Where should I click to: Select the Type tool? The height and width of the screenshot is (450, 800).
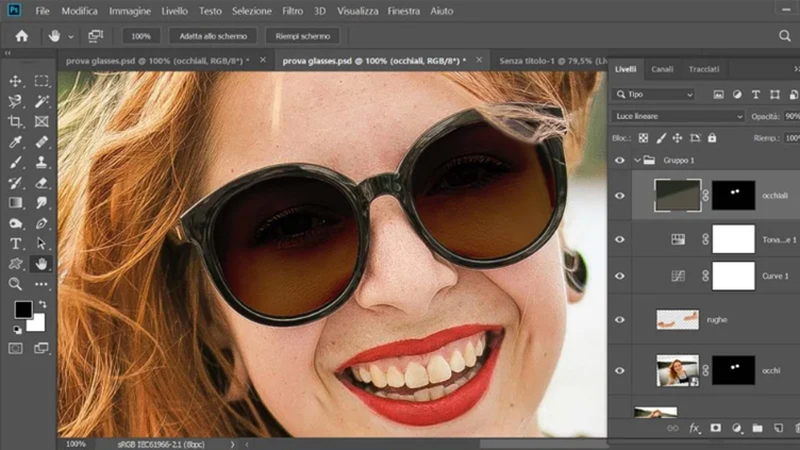click(15, 243)
